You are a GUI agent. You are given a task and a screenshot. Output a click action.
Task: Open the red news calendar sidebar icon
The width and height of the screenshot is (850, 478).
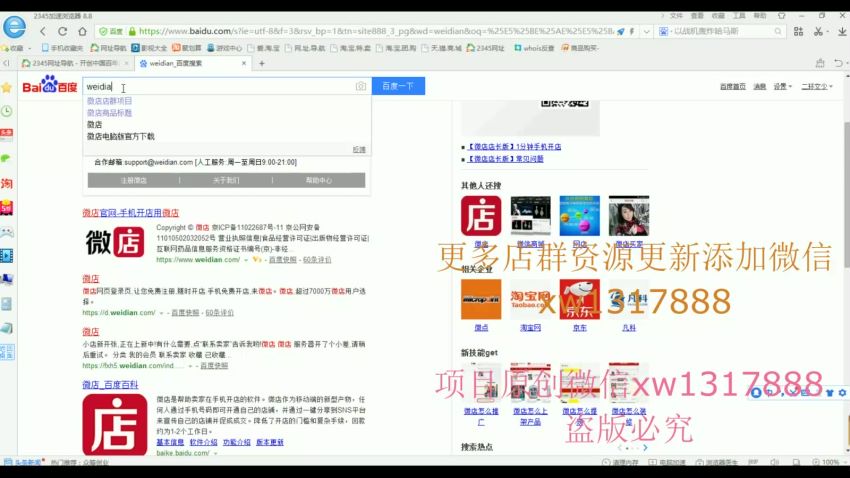pos(7,134)
